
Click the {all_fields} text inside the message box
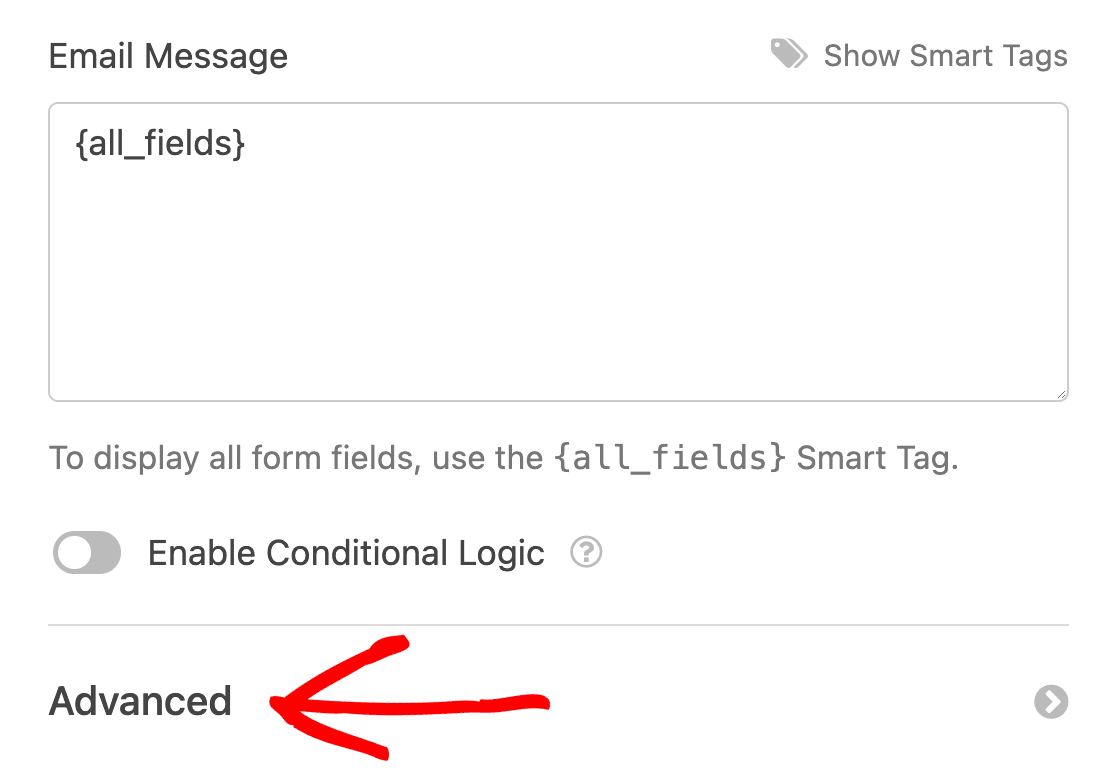click(160, 143)
